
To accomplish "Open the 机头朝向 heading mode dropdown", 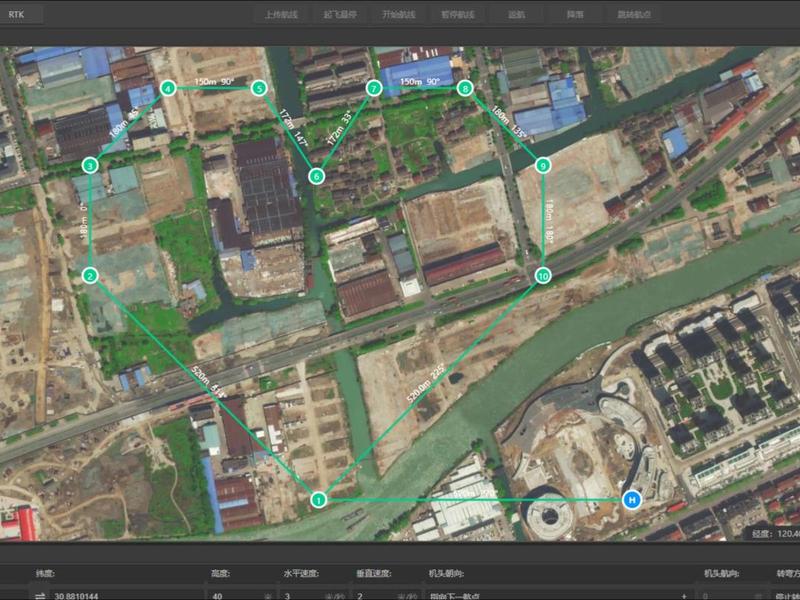I will pos(558,595).
